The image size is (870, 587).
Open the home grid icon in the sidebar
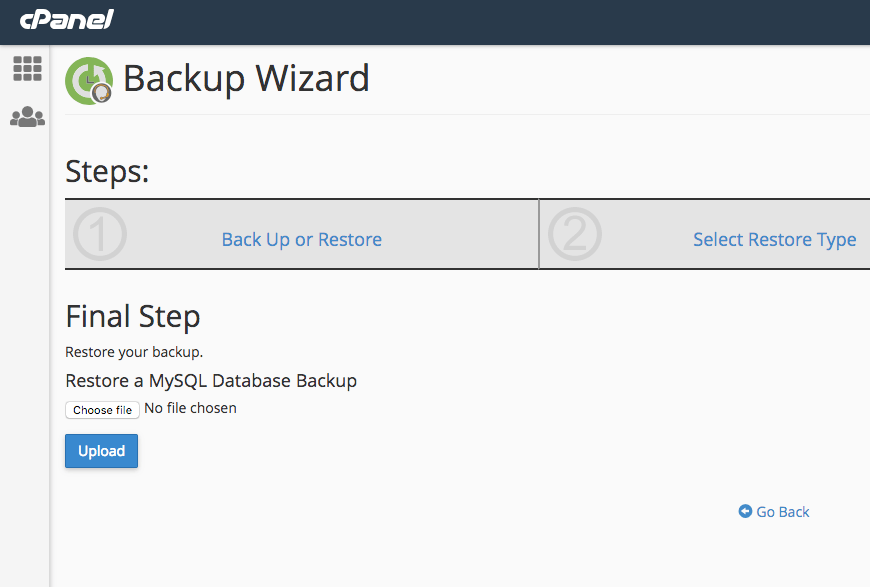click(27, 69)
